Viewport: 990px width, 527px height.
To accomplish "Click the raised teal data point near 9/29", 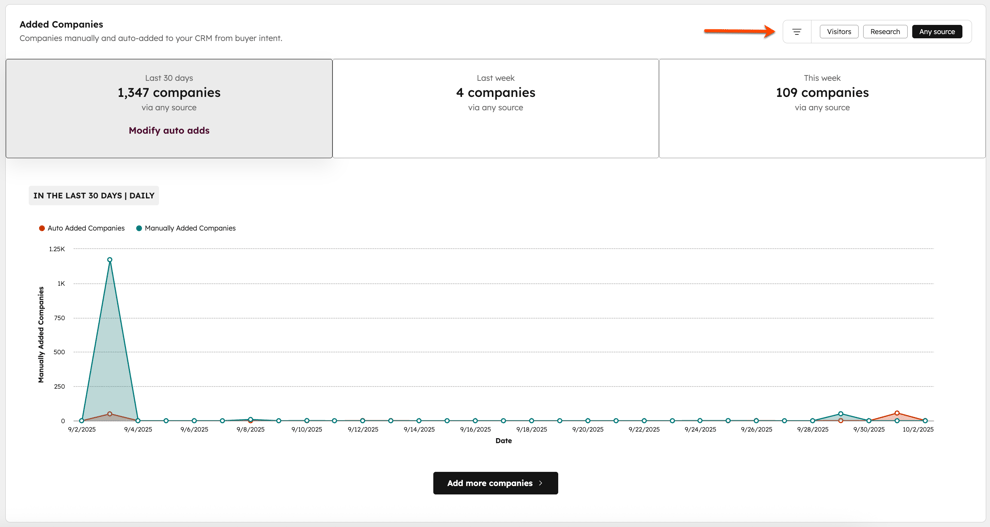I will click(x=841, y=414).
